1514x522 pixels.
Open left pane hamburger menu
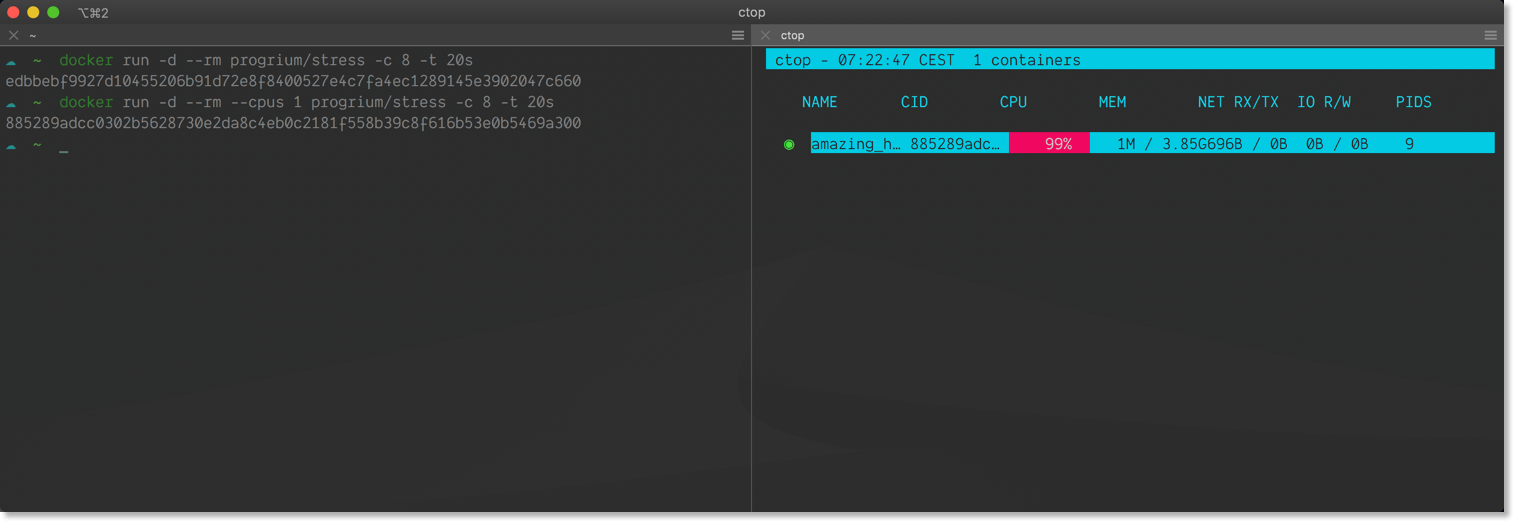(x=738, y=35)
